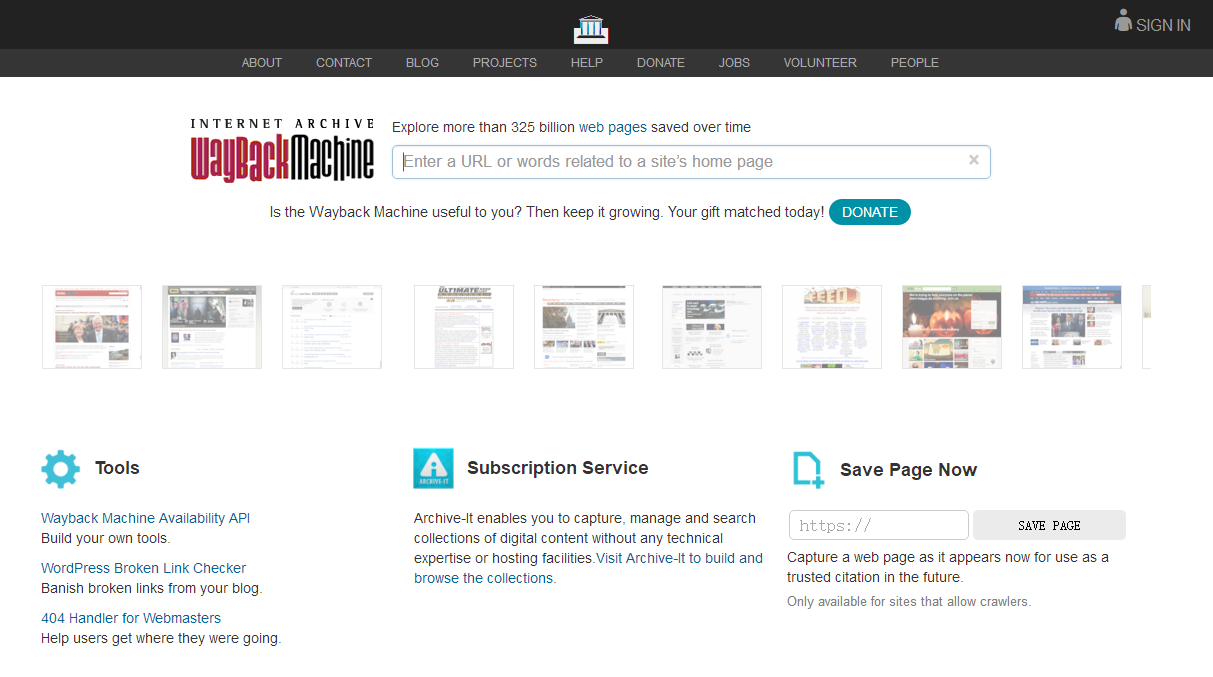Click the Wayback Machine logo
The image size is (1213, 677).
pyautogui.click(x=283, y=150)
